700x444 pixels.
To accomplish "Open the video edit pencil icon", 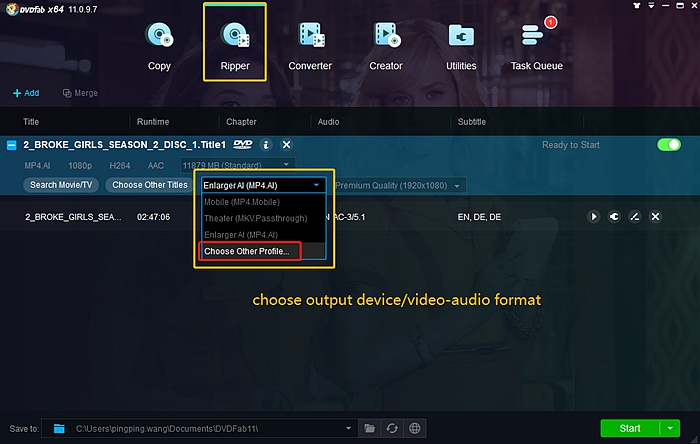I will pos(634,217).
